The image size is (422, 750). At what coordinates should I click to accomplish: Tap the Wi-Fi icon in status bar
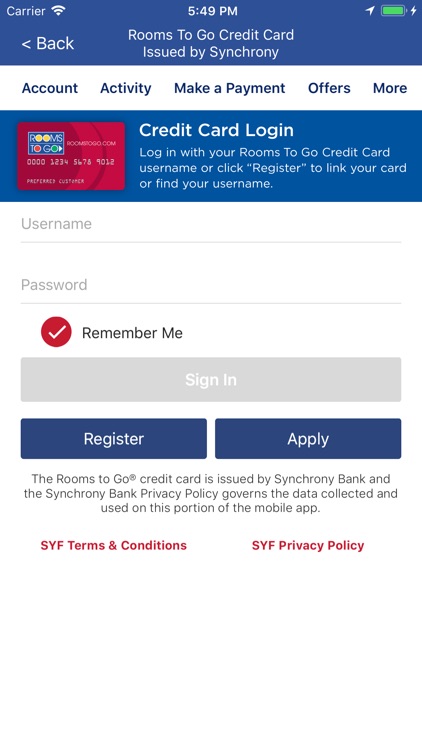click(59, 11)
